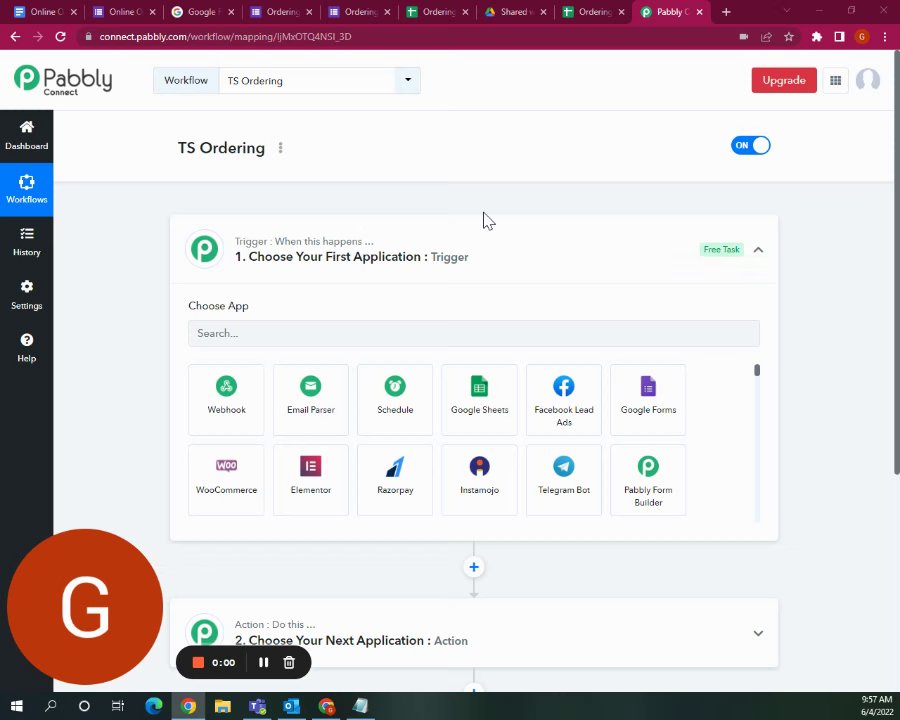Screen dimensions: 900x720
Task: Pick the Razorpay app
Action: point(395,480)
